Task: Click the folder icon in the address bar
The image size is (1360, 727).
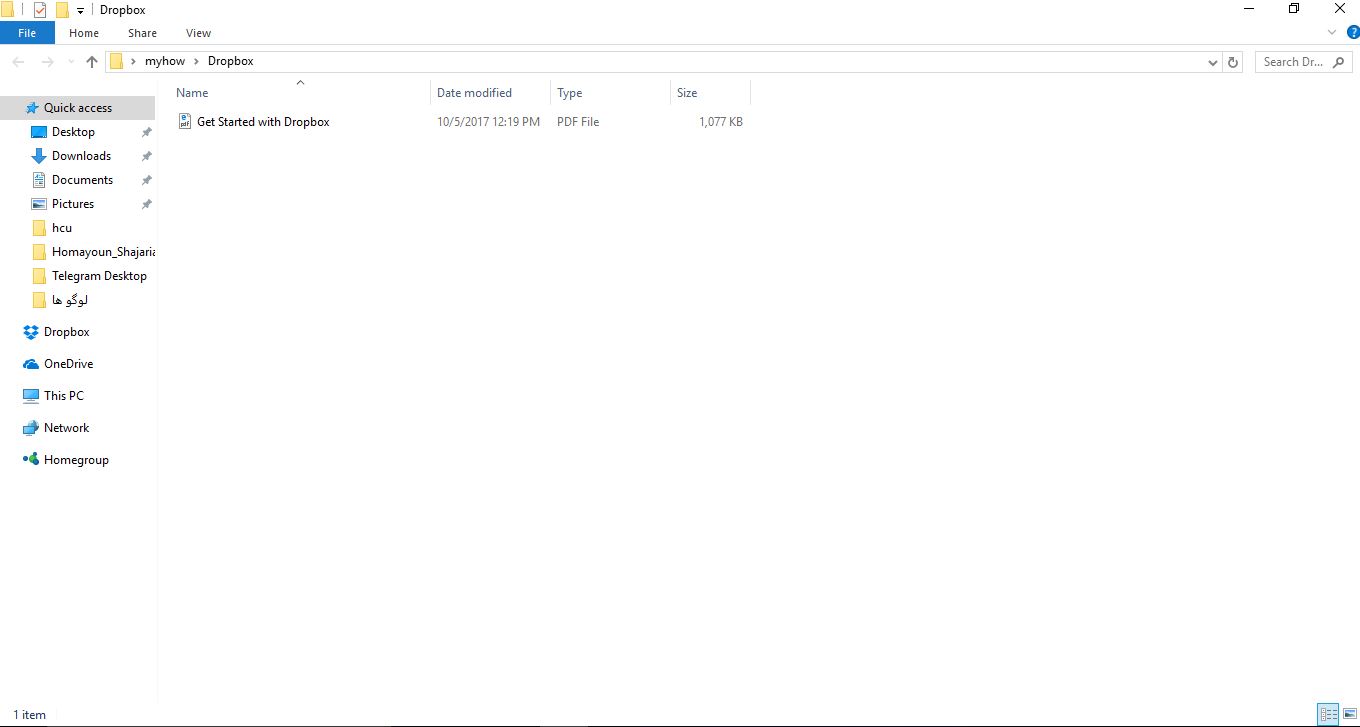Action: [x=116, y=61]
